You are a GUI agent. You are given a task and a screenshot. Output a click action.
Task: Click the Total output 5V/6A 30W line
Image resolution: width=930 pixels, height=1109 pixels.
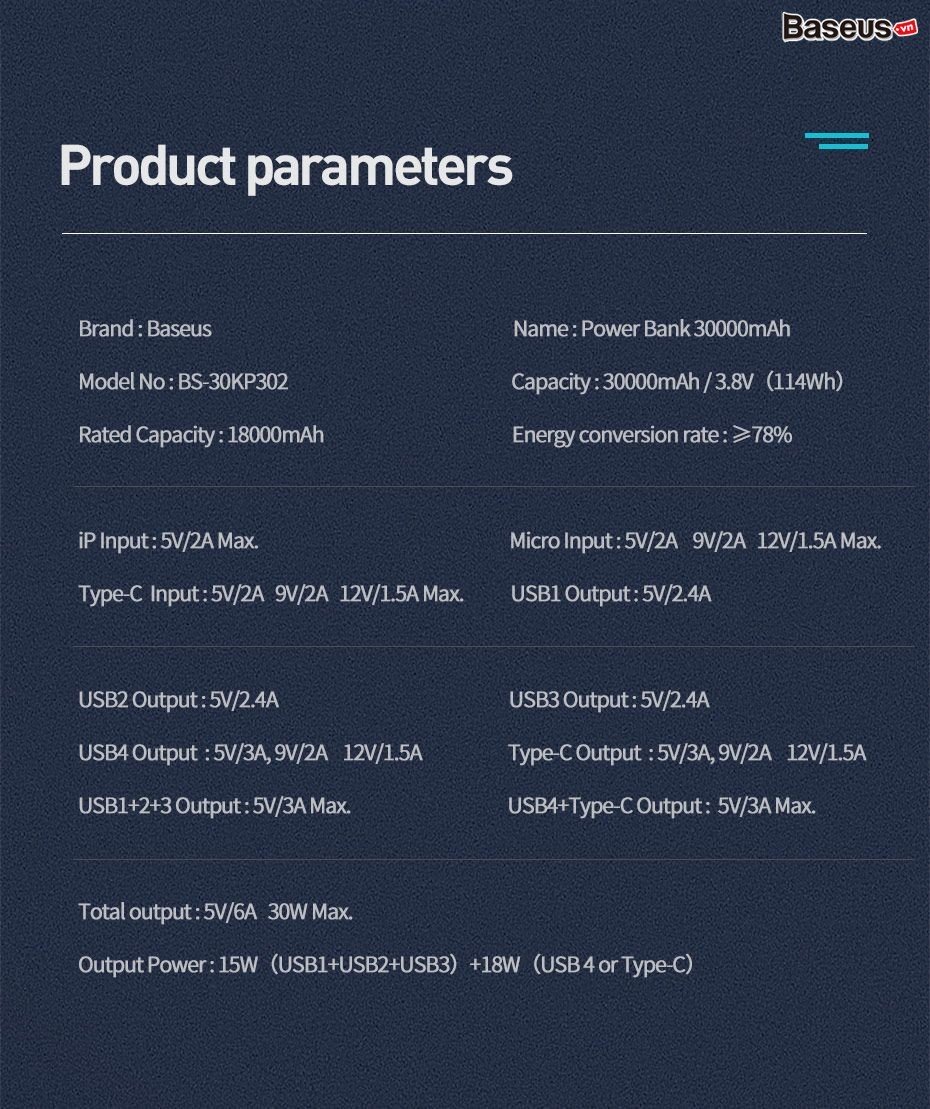click(x=215, y=912)
